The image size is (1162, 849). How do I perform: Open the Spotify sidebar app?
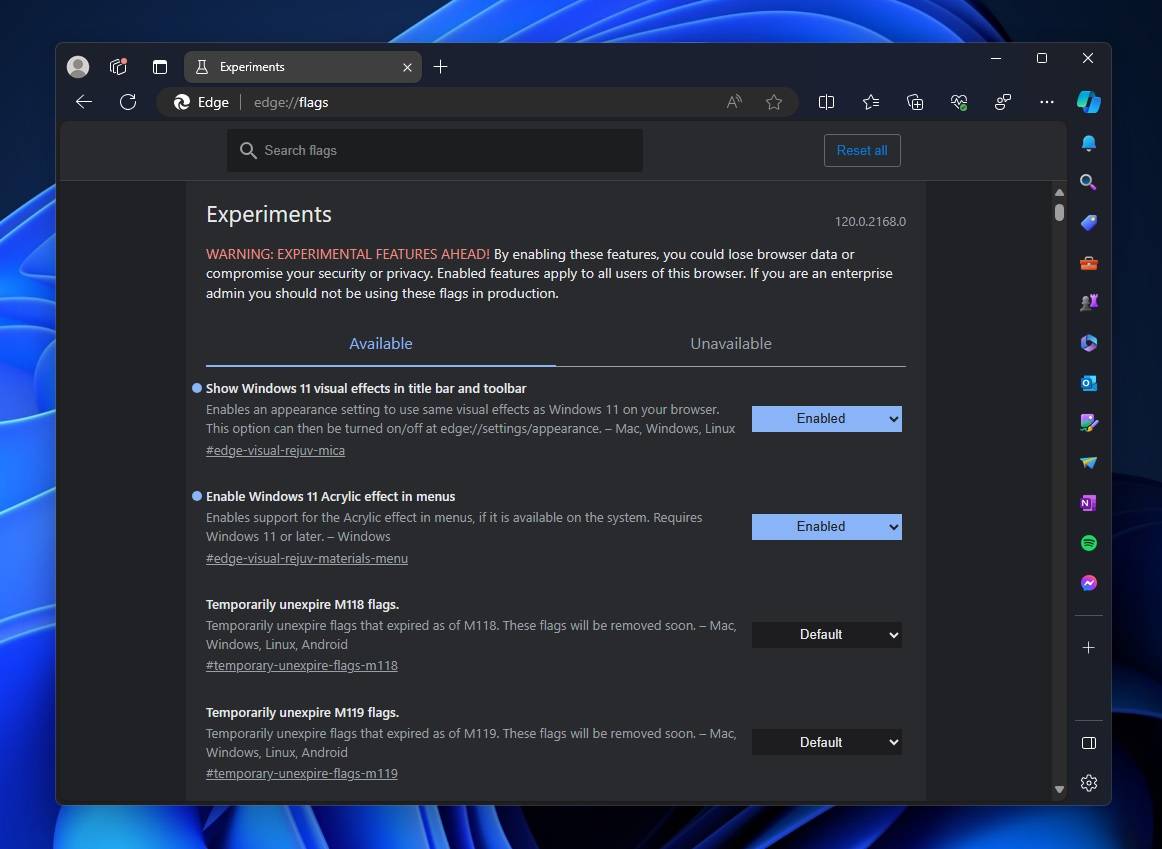[1089, 542]
